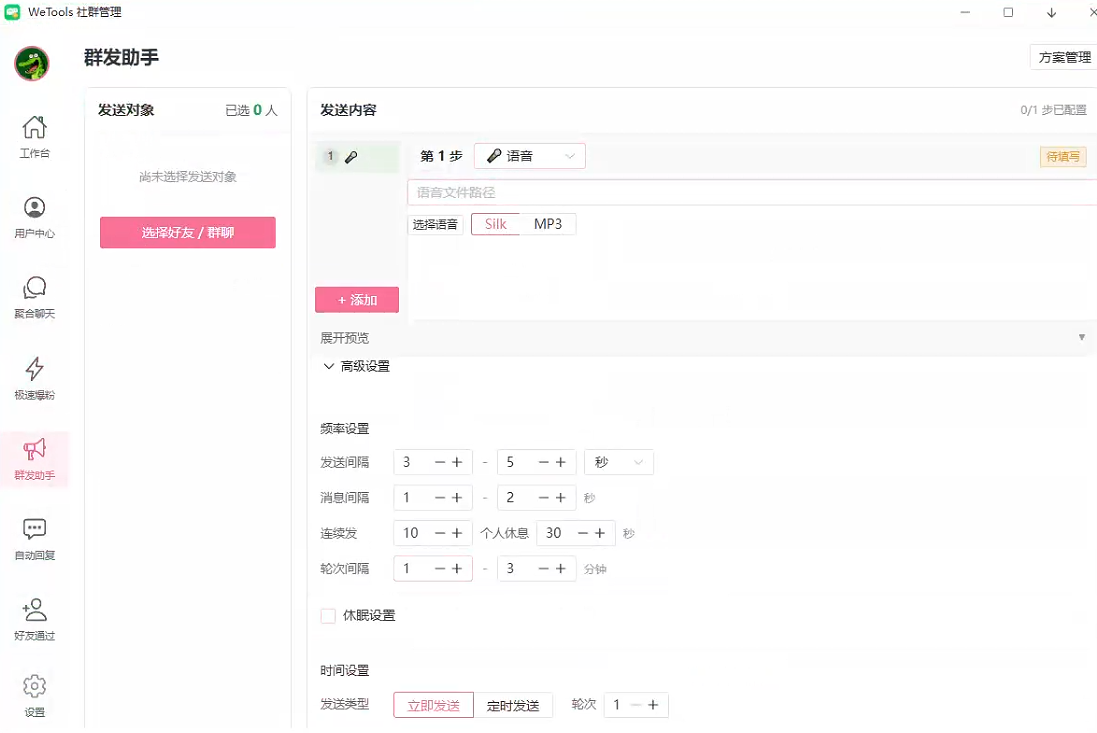Enable the 休眠设置 checkbox
This screenshot has height=733, width=1097.
(328, 616)
